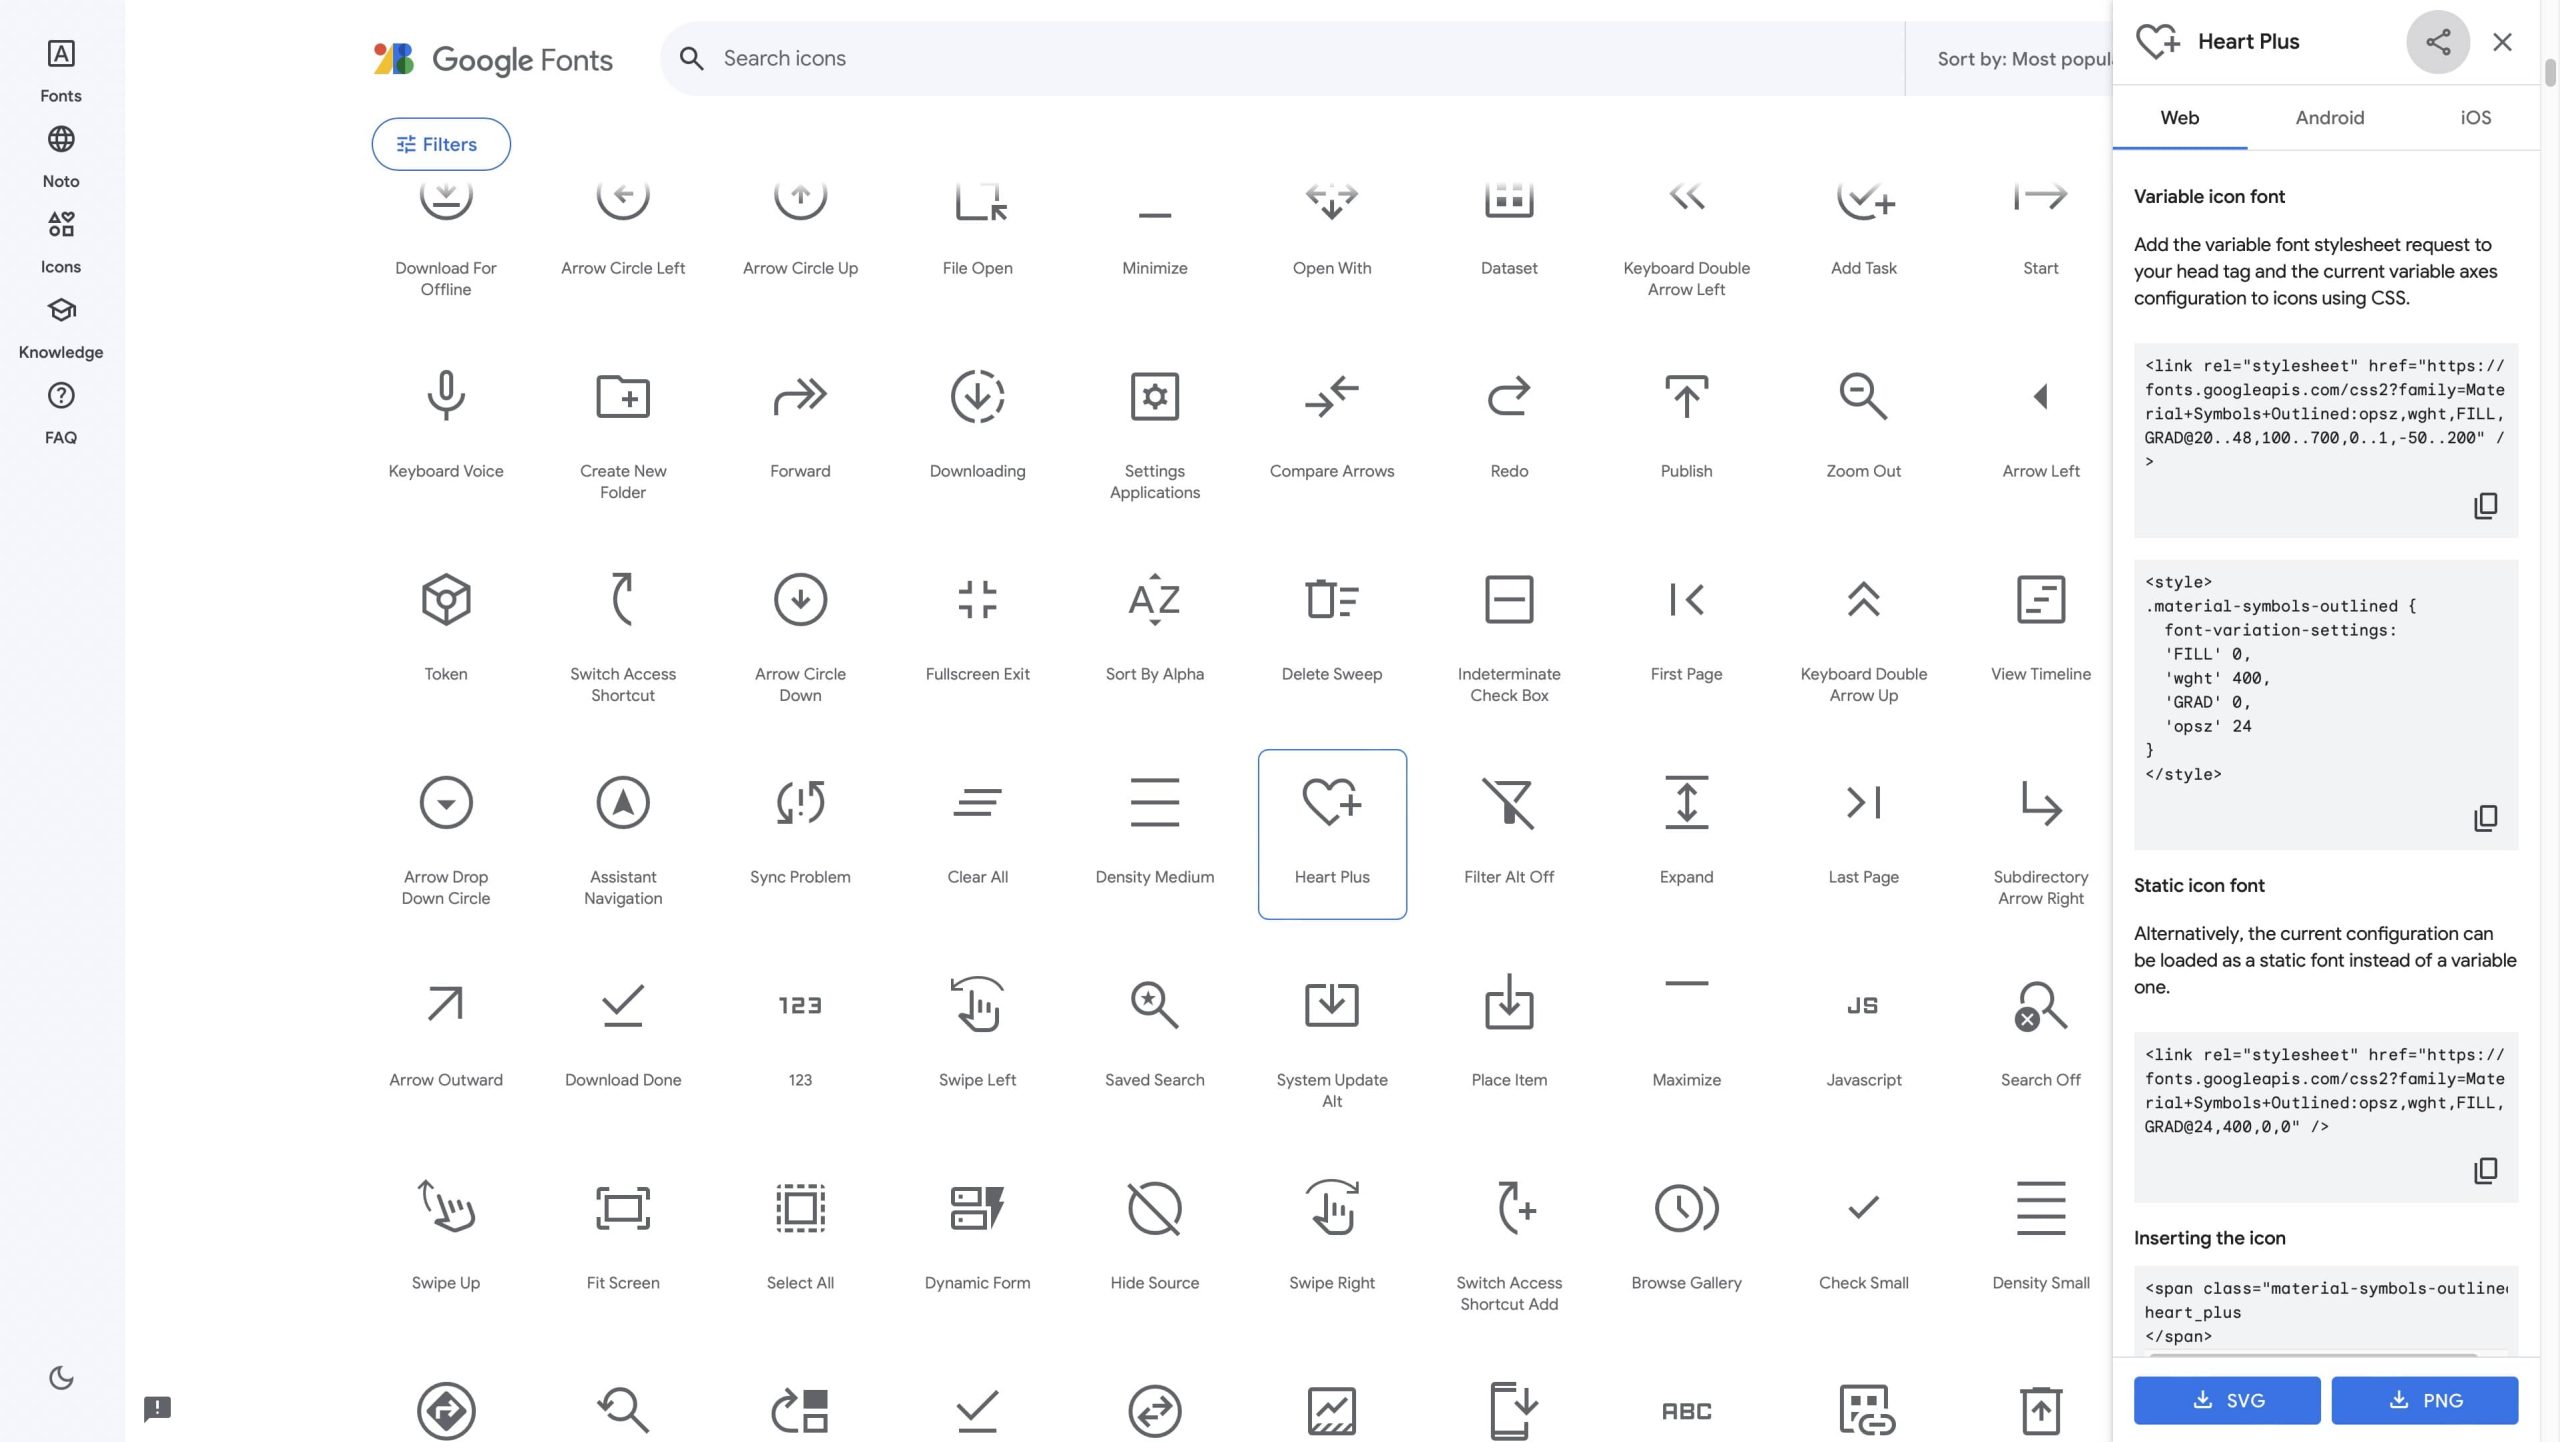The image size is (2560, 1442).
Task: Open the send feedback icon
Action: pos(157,1408)
